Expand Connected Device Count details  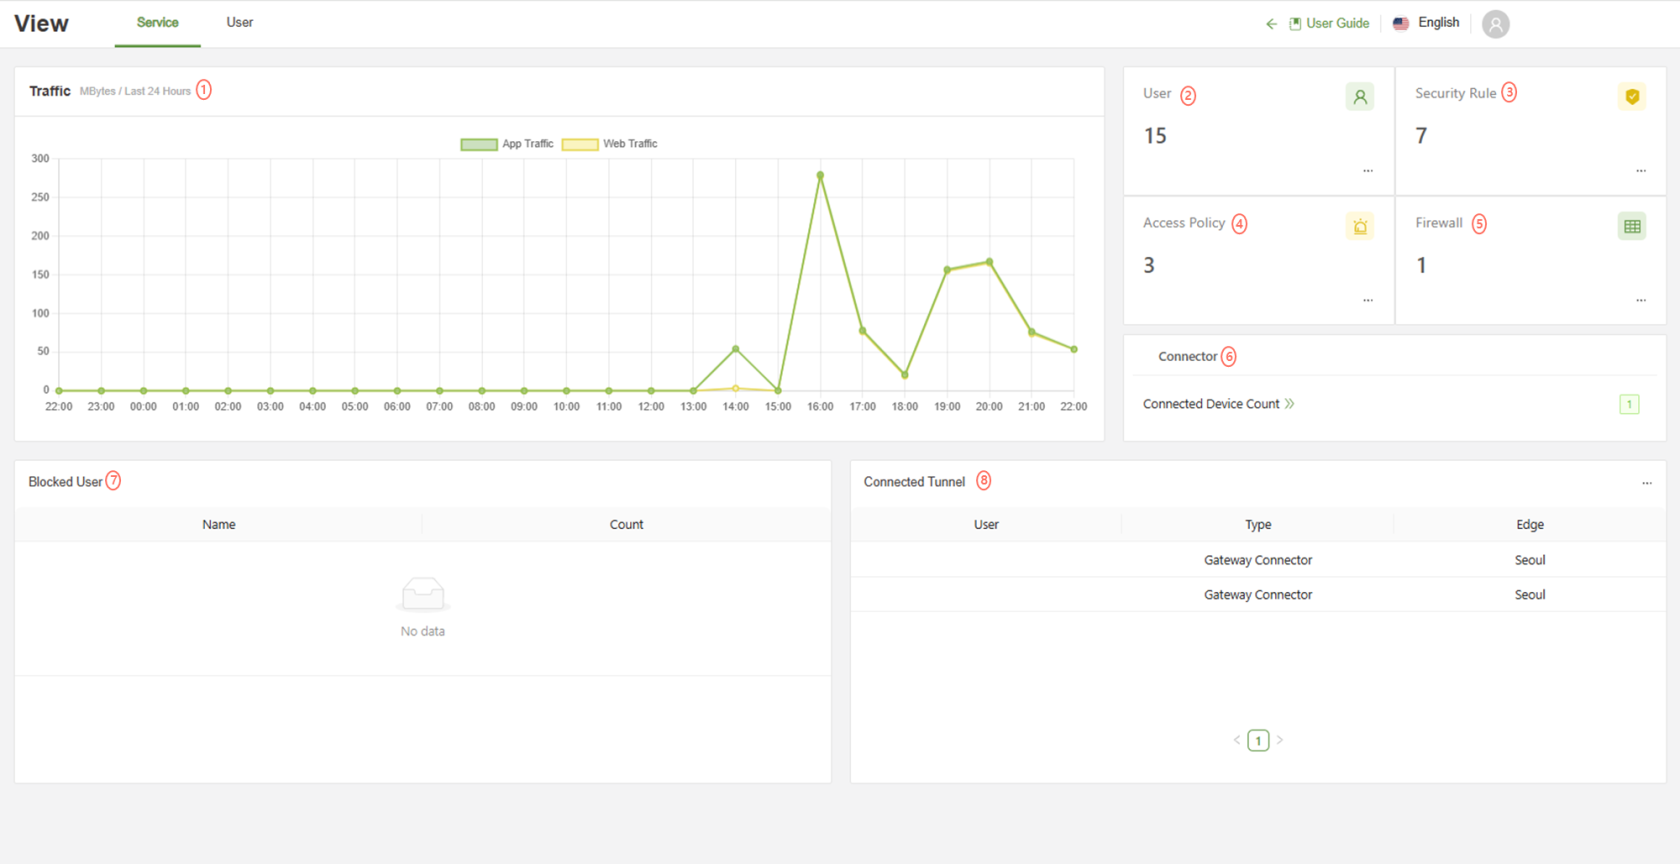tap(1289, 404)
